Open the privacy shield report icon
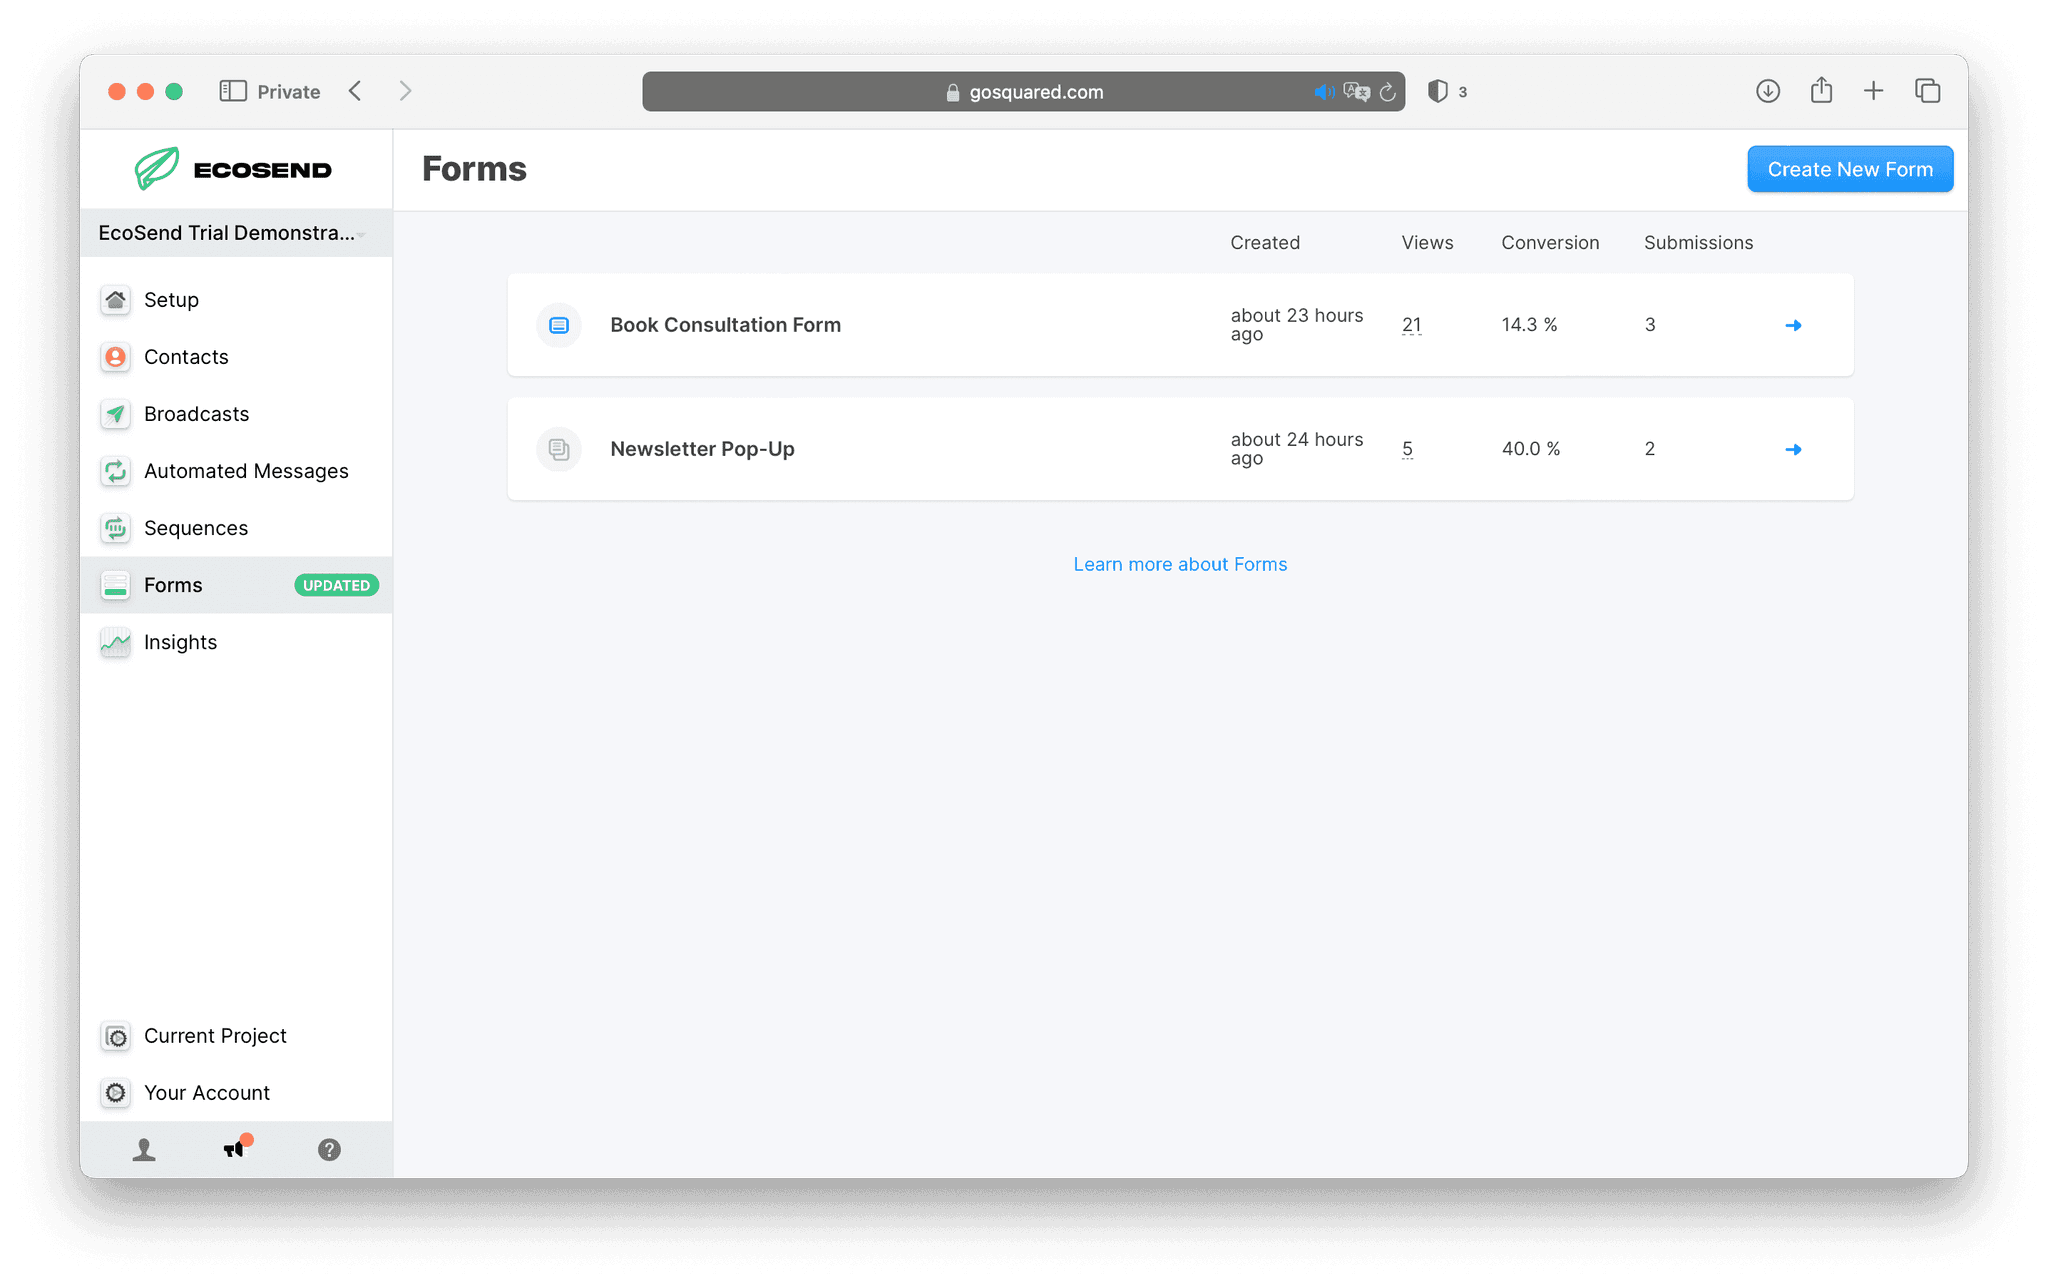Screen dimensions: 2048x1284 click(x=1438, y=91)
